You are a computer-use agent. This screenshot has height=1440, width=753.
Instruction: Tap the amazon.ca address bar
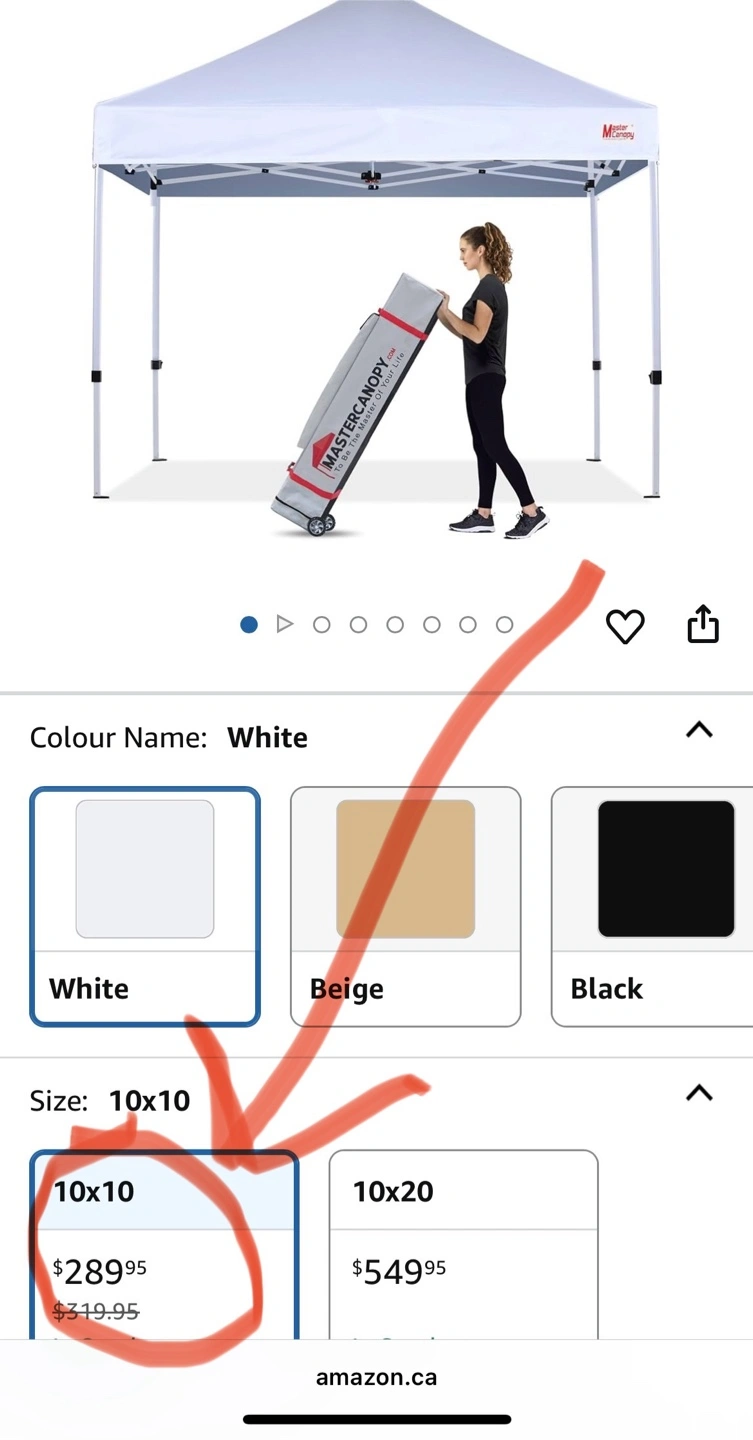click(x=376, y=1377)
